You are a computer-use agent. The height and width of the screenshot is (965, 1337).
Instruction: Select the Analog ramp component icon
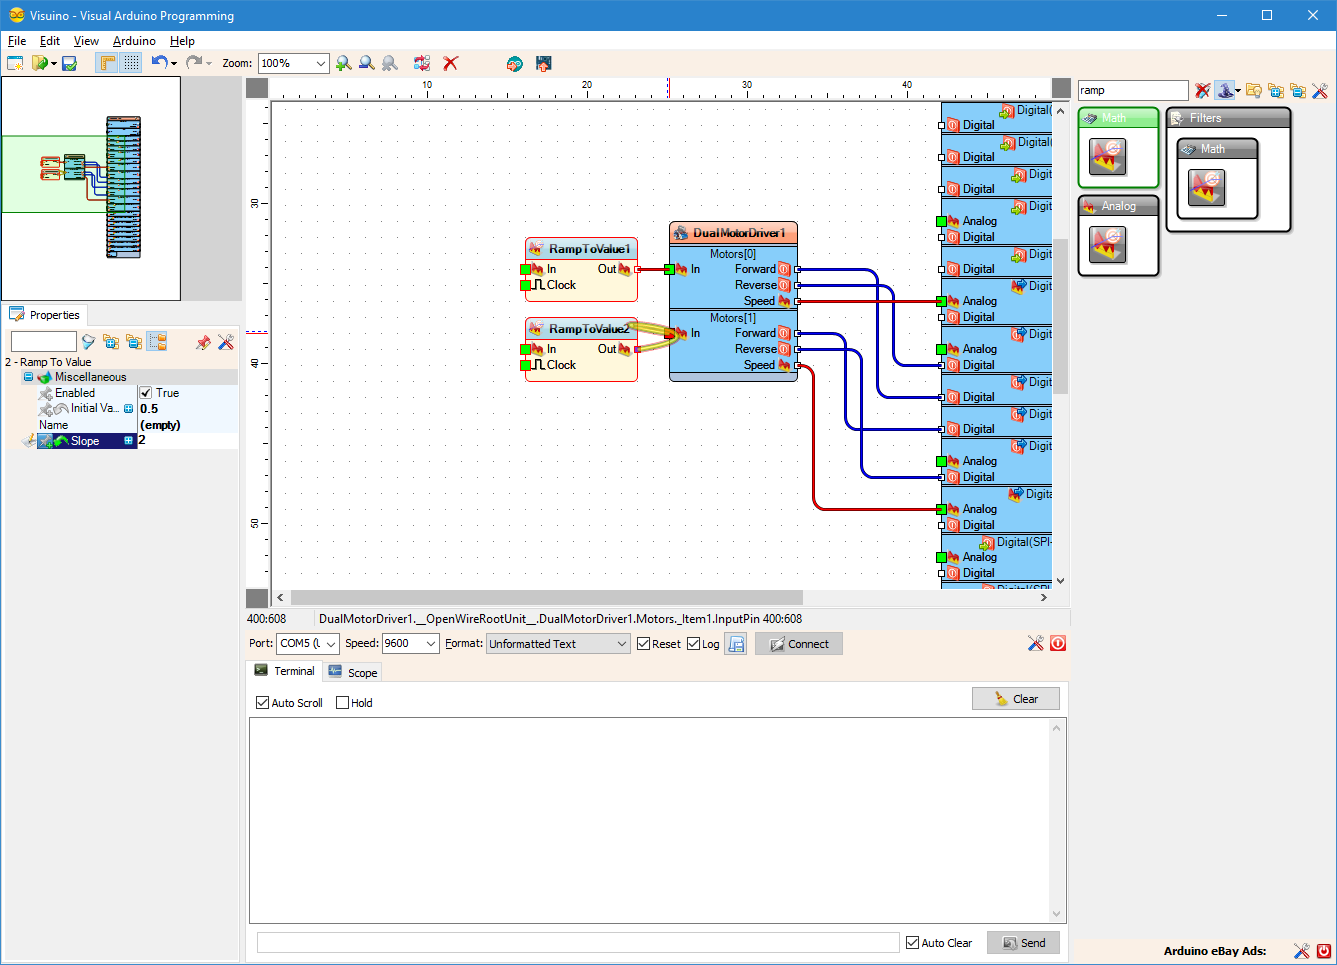click(x=1108, y=244)
